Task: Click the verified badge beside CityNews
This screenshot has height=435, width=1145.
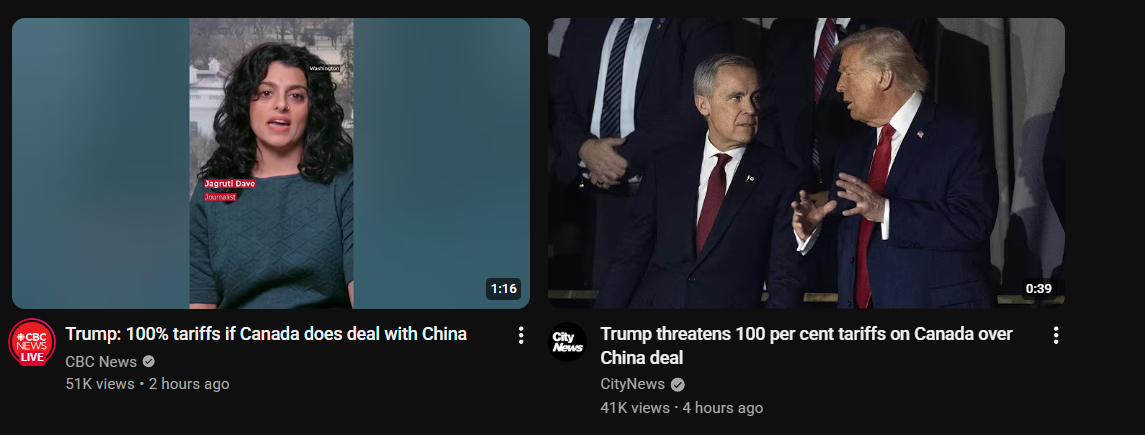Action: [678, 385]
